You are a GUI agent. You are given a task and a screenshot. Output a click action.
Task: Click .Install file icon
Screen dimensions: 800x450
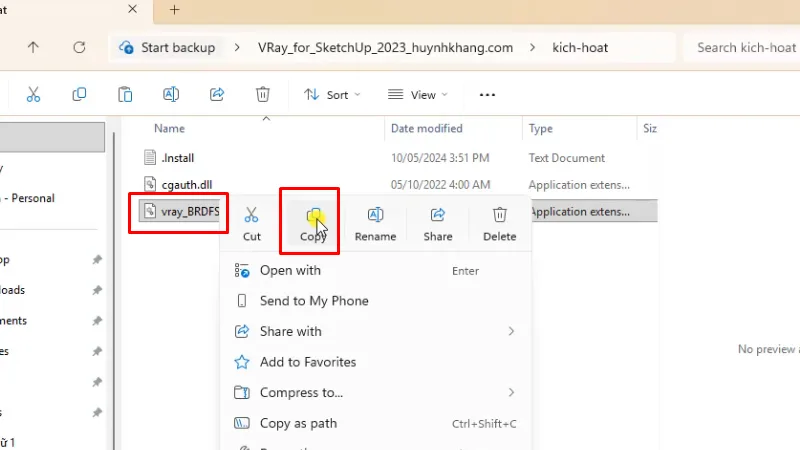[149, 158]
